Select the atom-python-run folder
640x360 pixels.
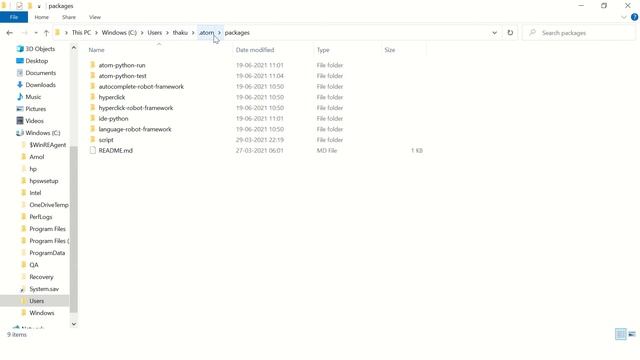(122, 65)
